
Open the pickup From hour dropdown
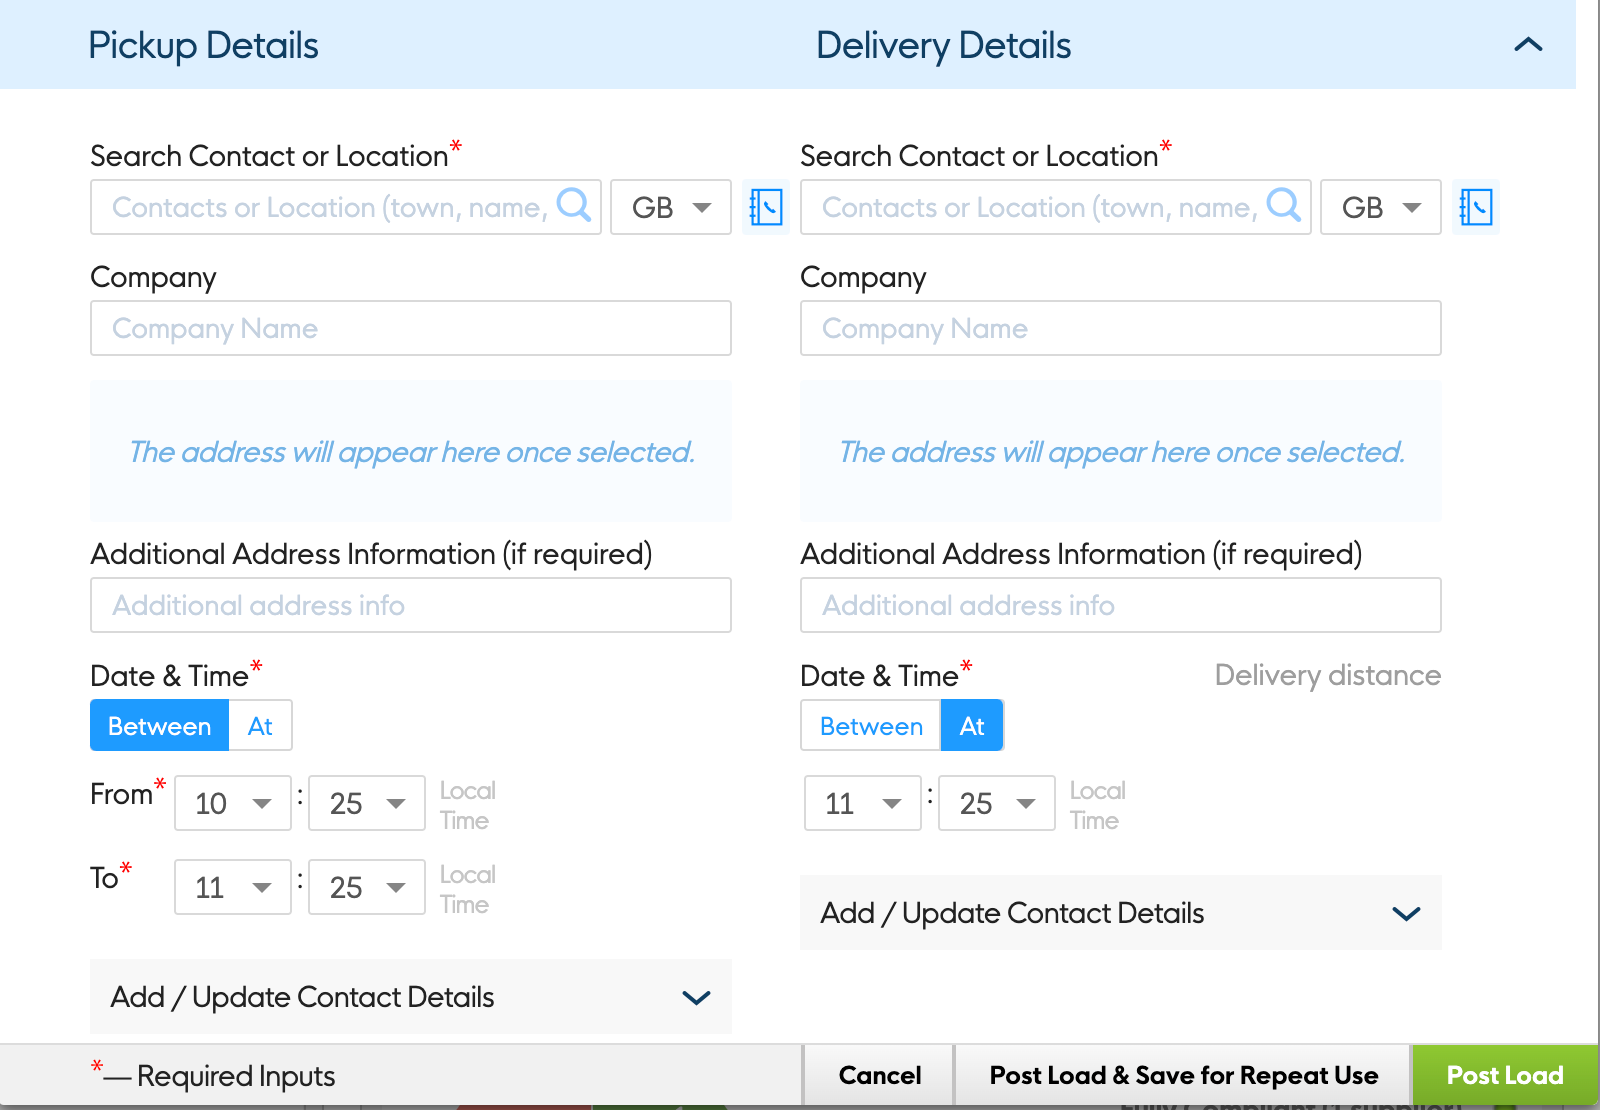[233, 803]
